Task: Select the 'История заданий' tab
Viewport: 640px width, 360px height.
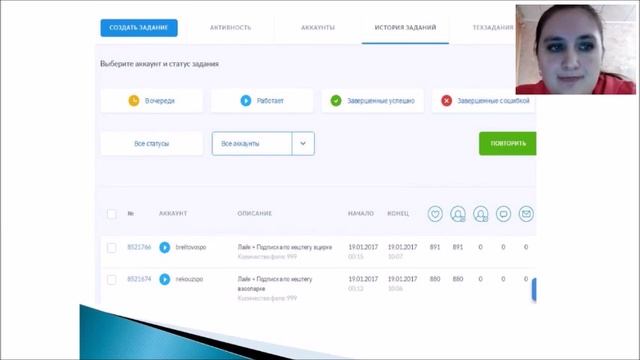Action: (x=405, y=28)
